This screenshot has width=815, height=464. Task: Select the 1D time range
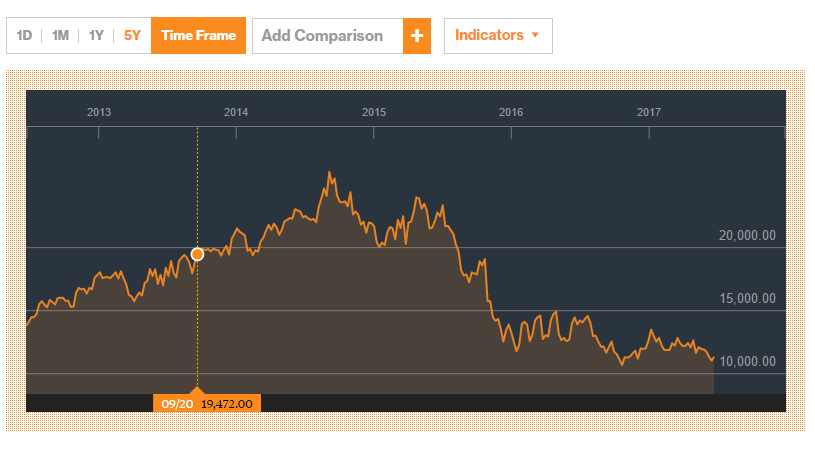[x=25, y=36]
